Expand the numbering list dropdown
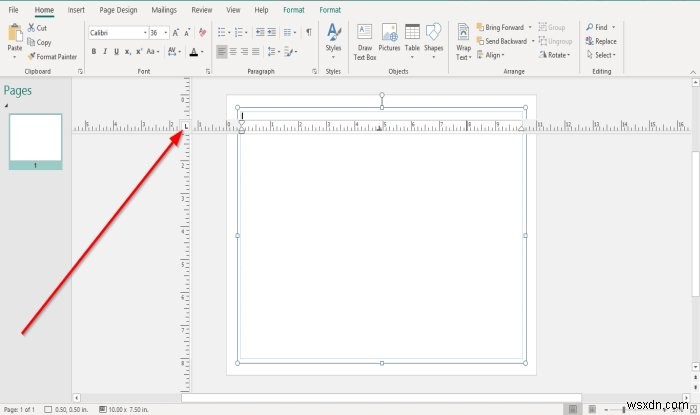700x415 pixels. point(246,33)
